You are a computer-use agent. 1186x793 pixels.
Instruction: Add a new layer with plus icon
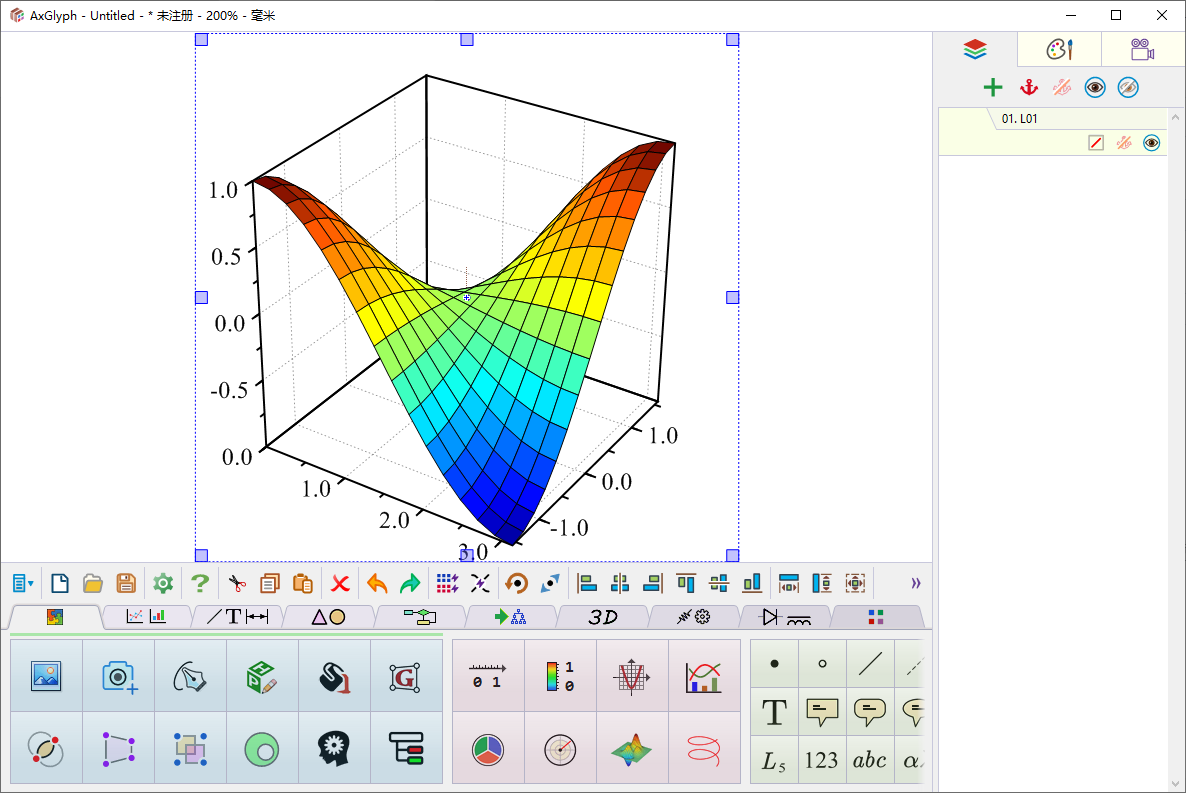point(992,88)
